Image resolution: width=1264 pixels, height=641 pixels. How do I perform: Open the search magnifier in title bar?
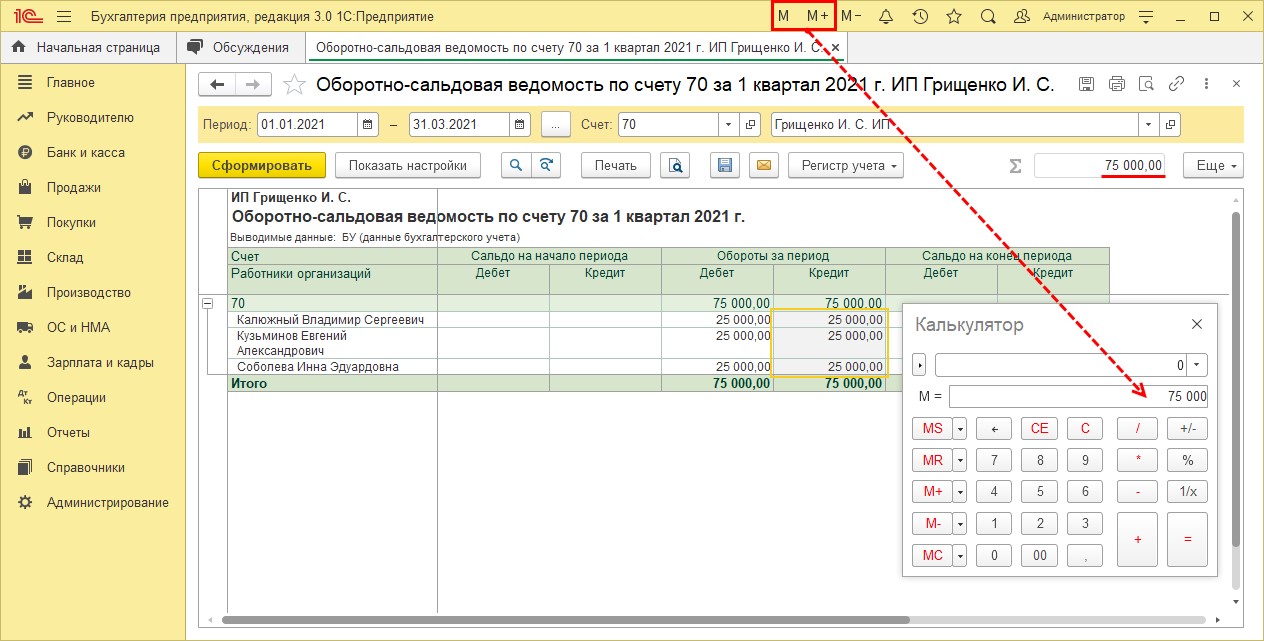click(x=988, y=16)
